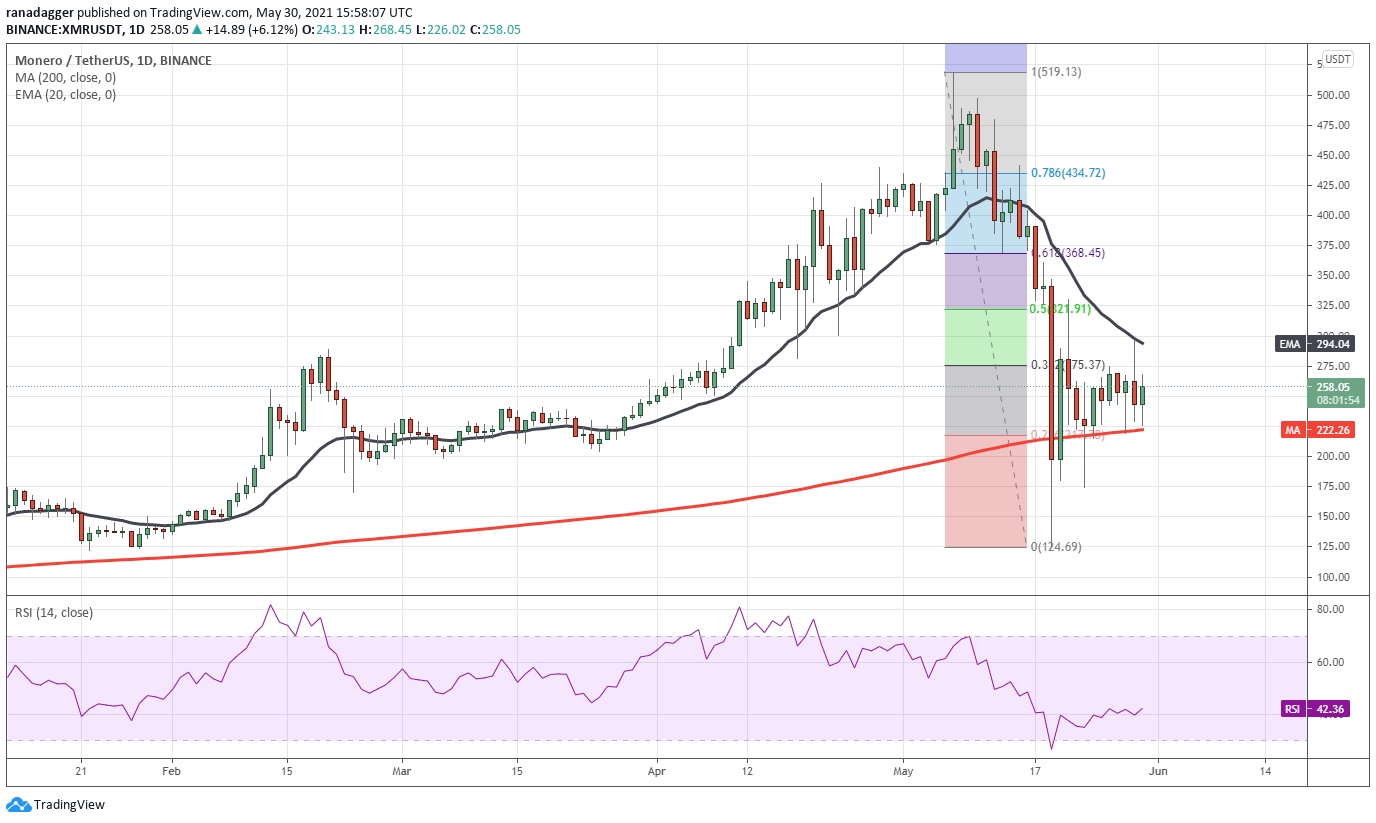The width and height of the screenshot is (1376, 823).
Task: Click the Fibonacci 0.618(368.45) level label
Action: click(x=1069, y=253)
